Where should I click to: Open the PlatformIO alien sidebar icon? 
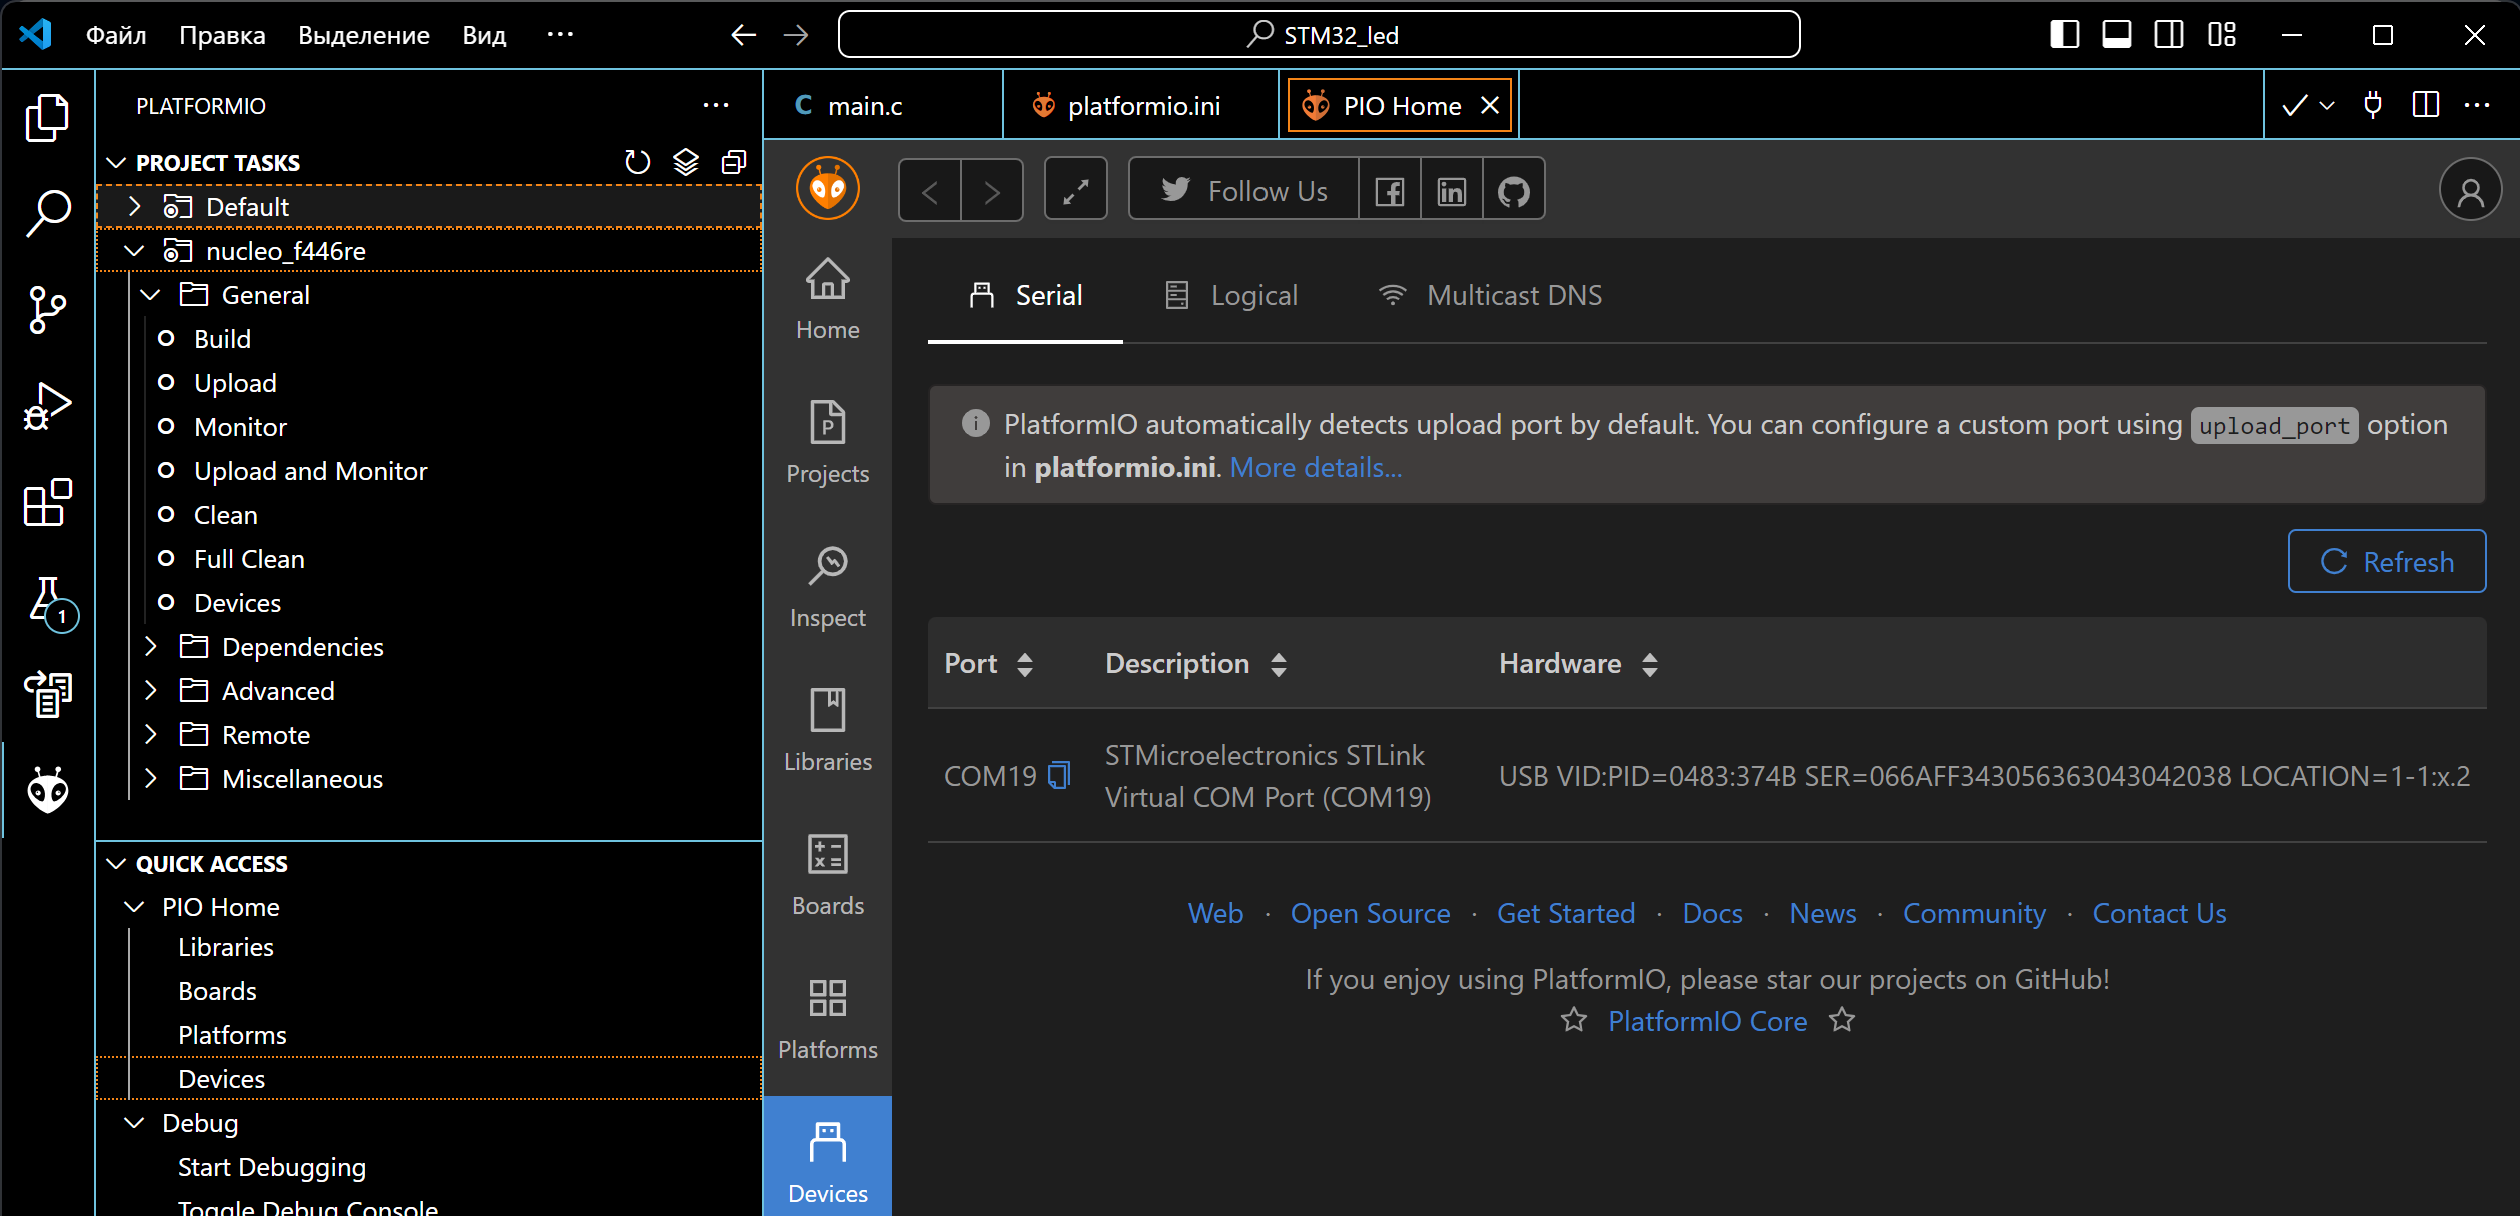tap(47, 790)
